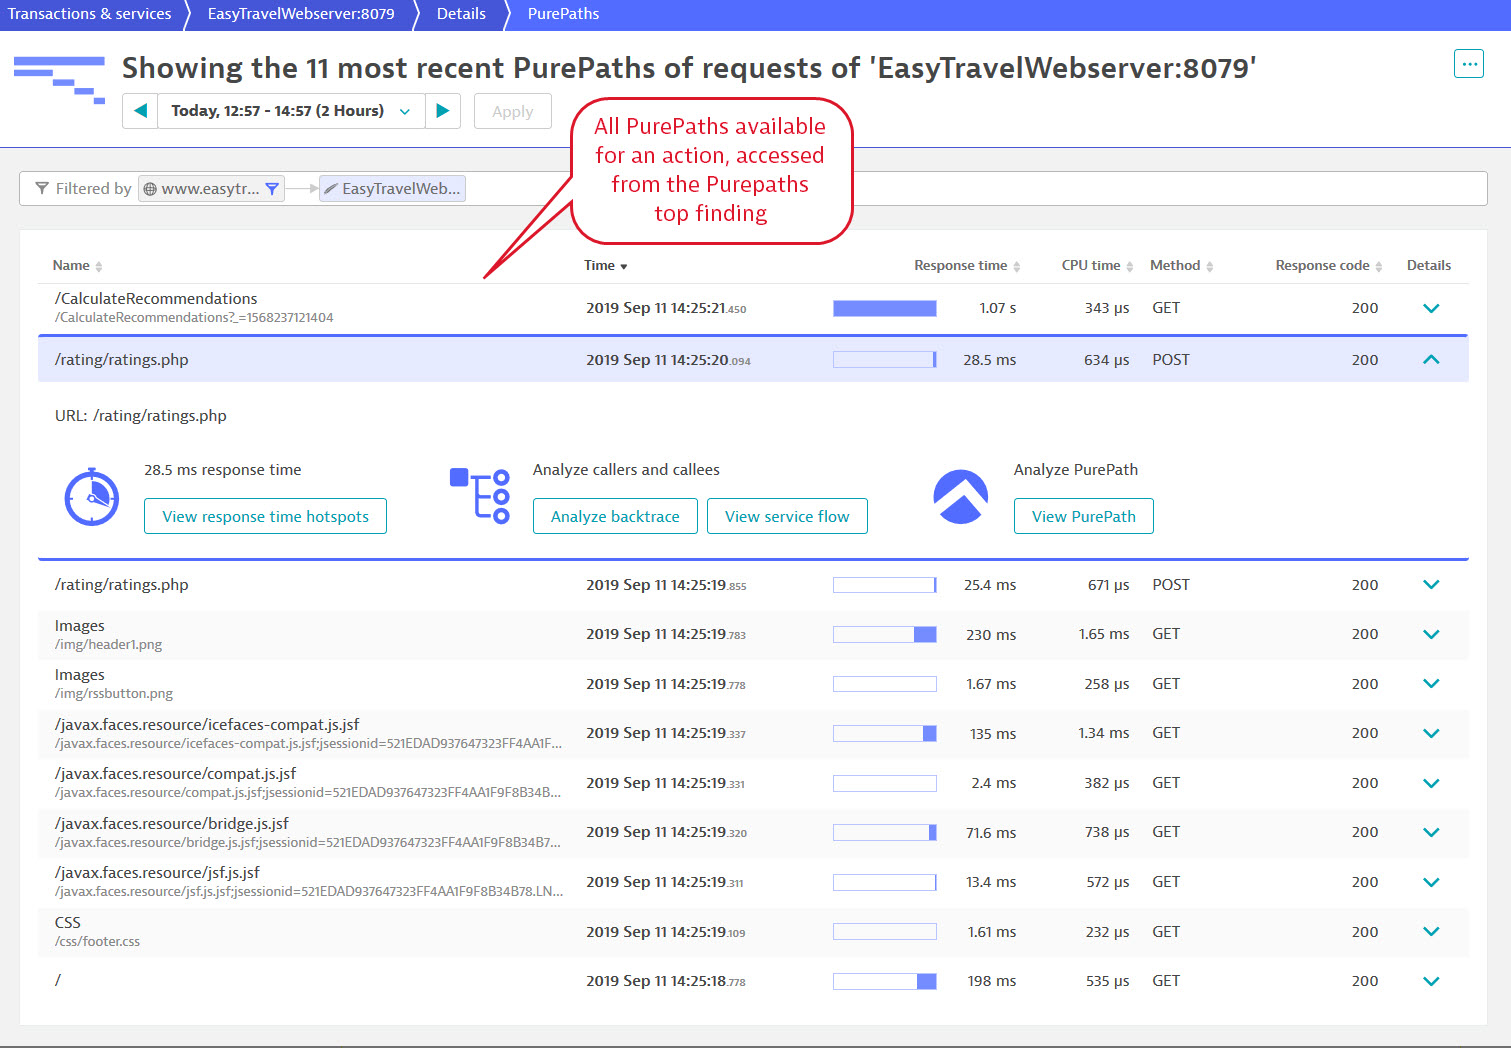
Task: Expand the root '/' request row
Action: 1431,981
